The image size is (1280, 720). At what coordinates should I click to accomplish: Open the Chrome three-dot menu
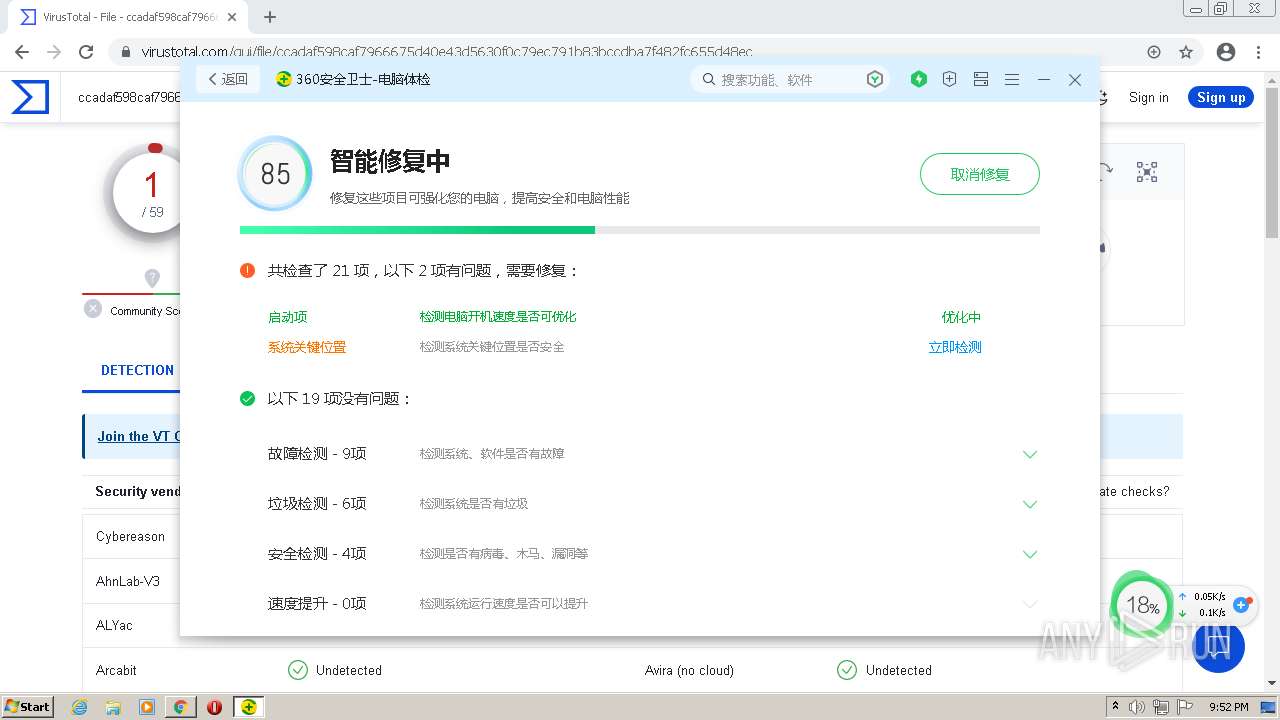1259,52
